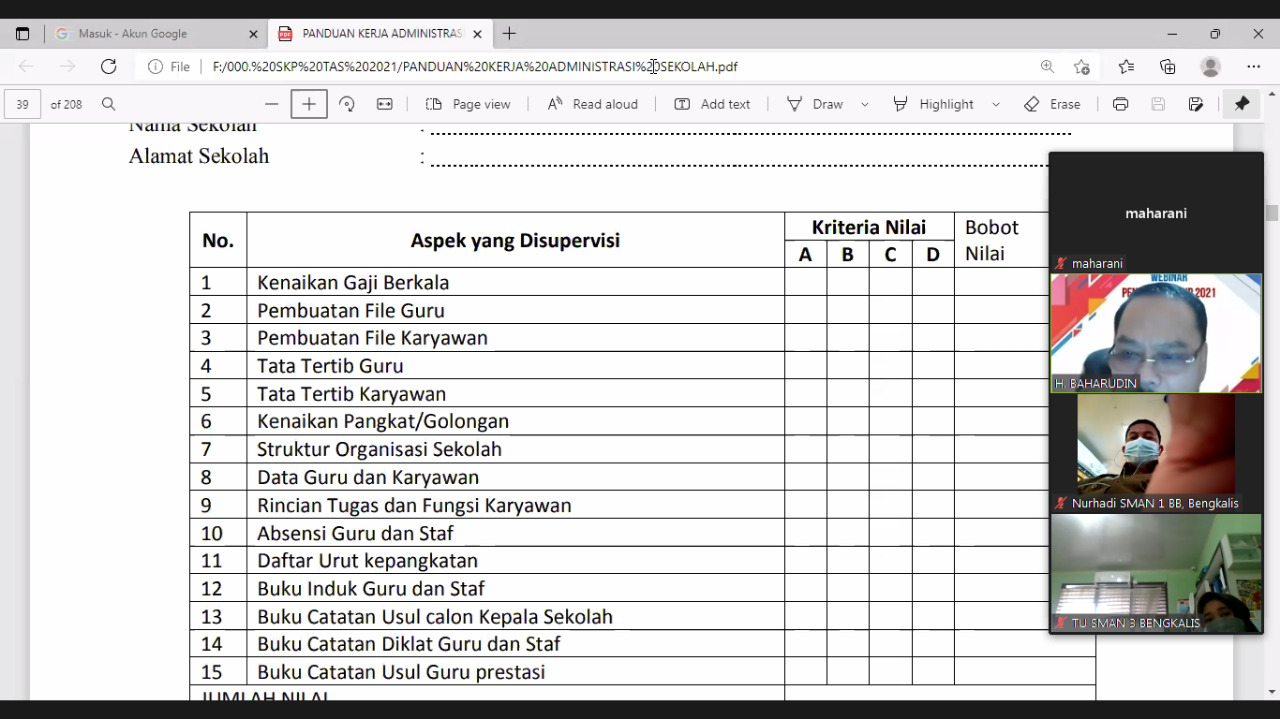This screenshot has width=1280, height=719.
Task: Click the page number input field
Action: click(22, 104)
